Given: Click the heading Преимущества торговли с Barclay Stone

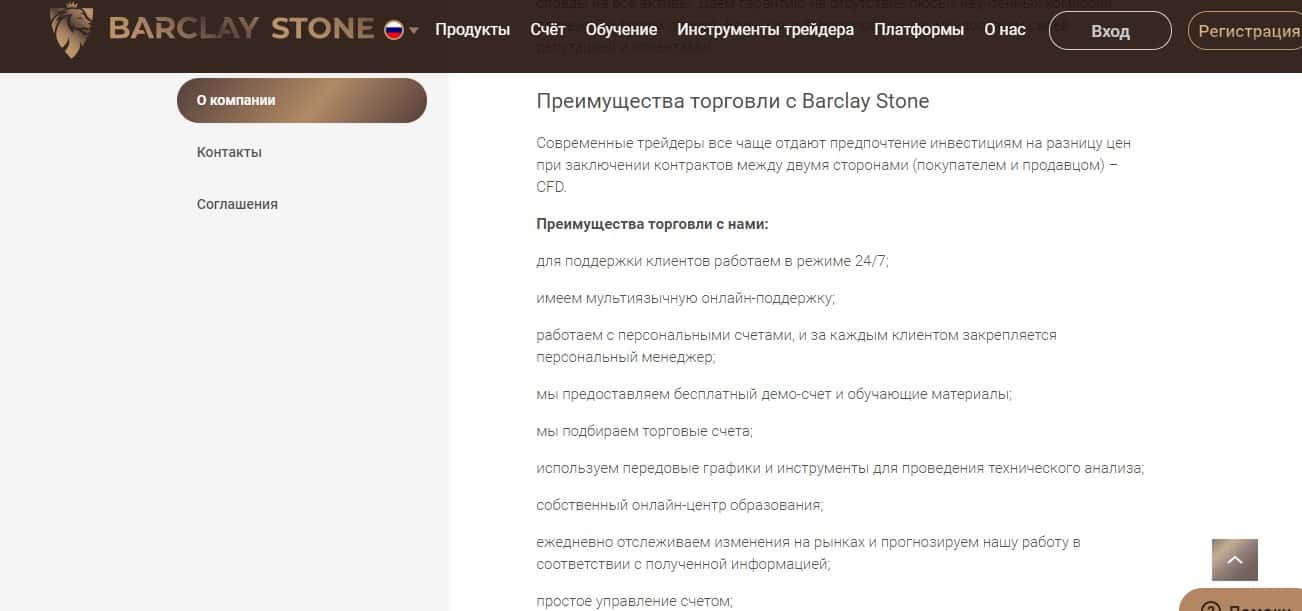Looking at the screenshot, I should (x=733, y=101).
